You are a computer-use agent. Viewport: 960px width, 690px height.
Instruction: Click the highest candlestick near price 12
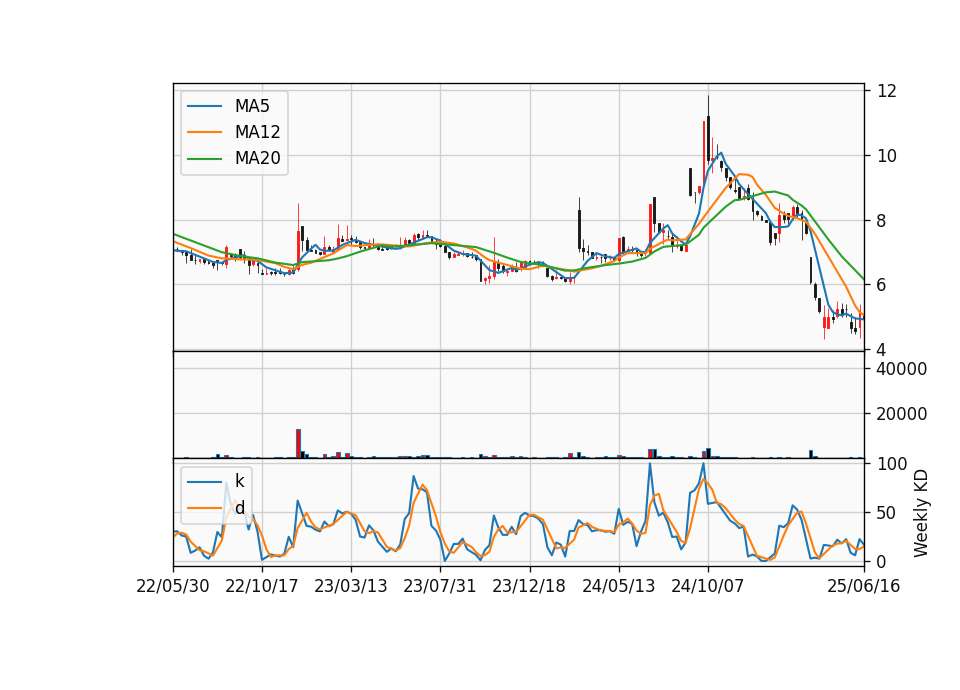point(708,130)
